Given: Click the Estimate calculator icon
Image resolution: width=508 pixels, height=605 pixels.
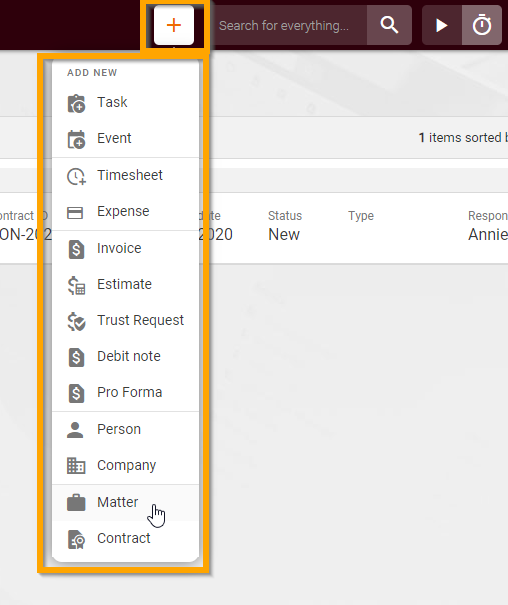Looking at the screenshot, I should (76, 285).
